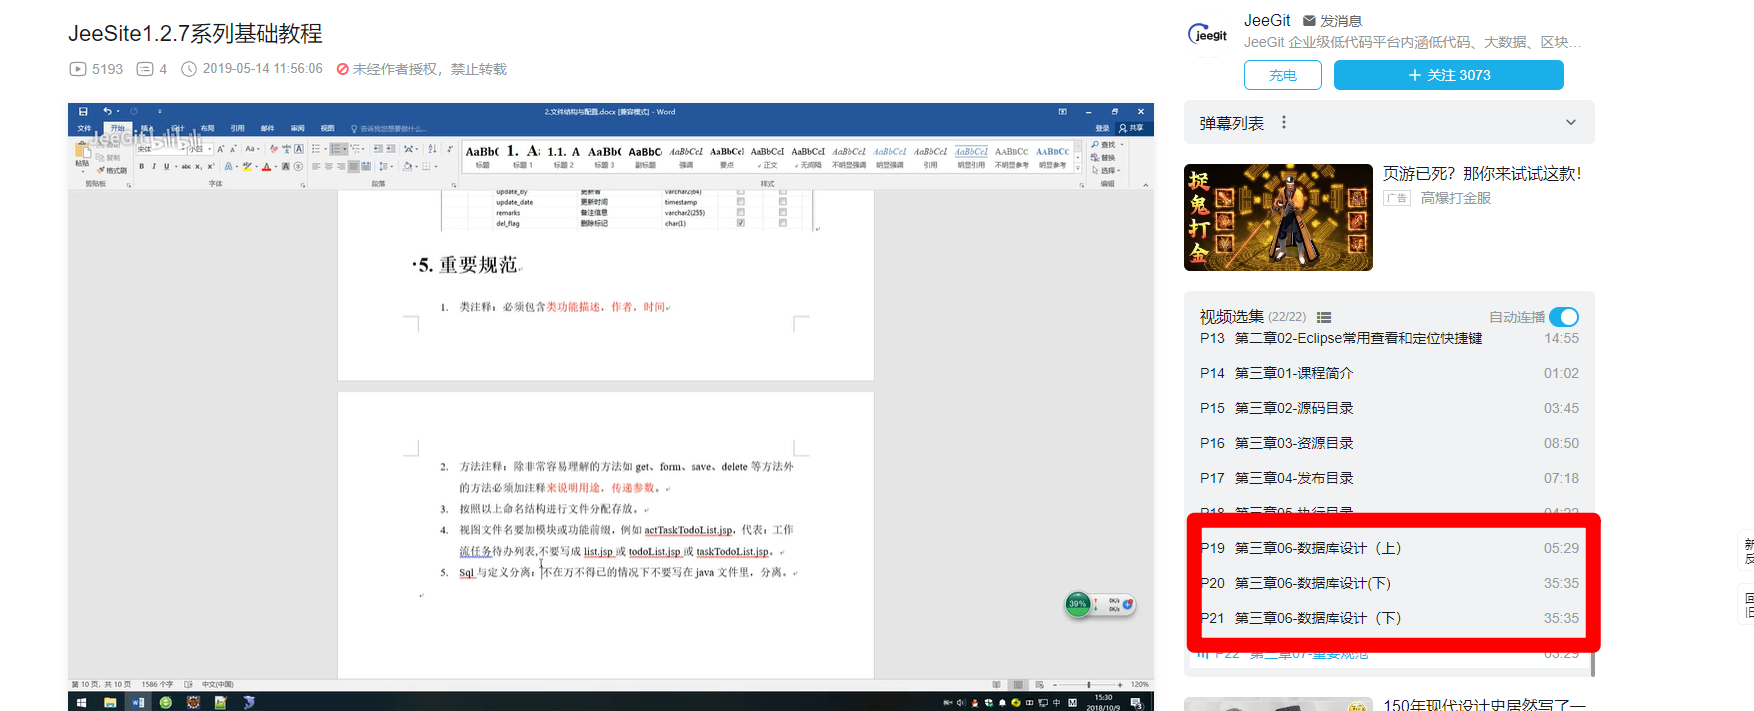Viewport: 1754px width, 711px height.
Task: Open the JeeGit uploader name link
Action: point(1267,20)
